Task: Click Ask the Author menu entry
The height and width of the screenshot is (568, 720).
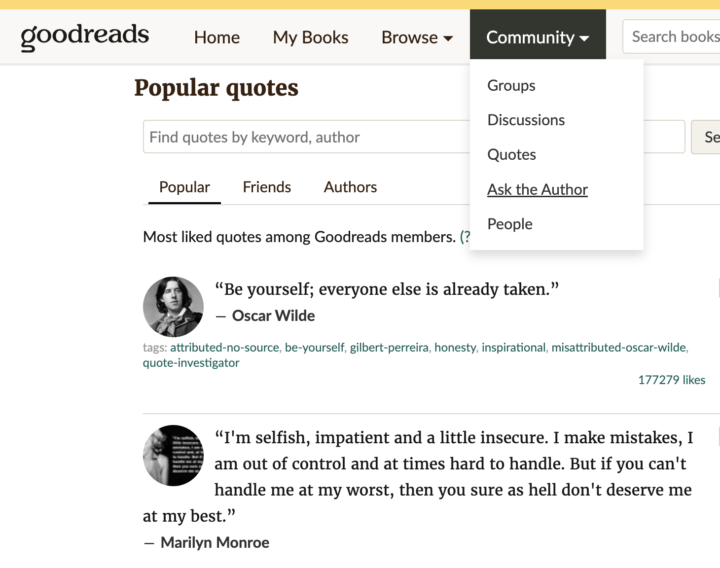Action: (x=537, y=190)
